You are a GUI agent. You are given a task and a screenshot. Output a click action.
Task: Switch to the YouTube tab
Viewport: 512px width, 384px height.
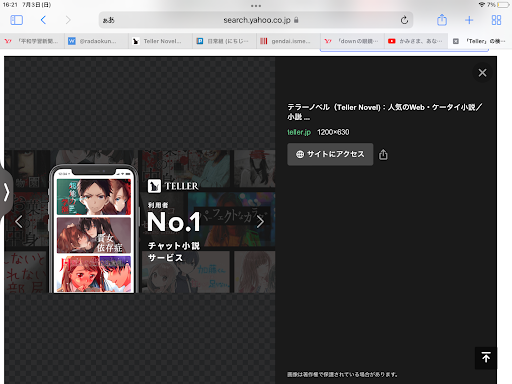[416, 41]
